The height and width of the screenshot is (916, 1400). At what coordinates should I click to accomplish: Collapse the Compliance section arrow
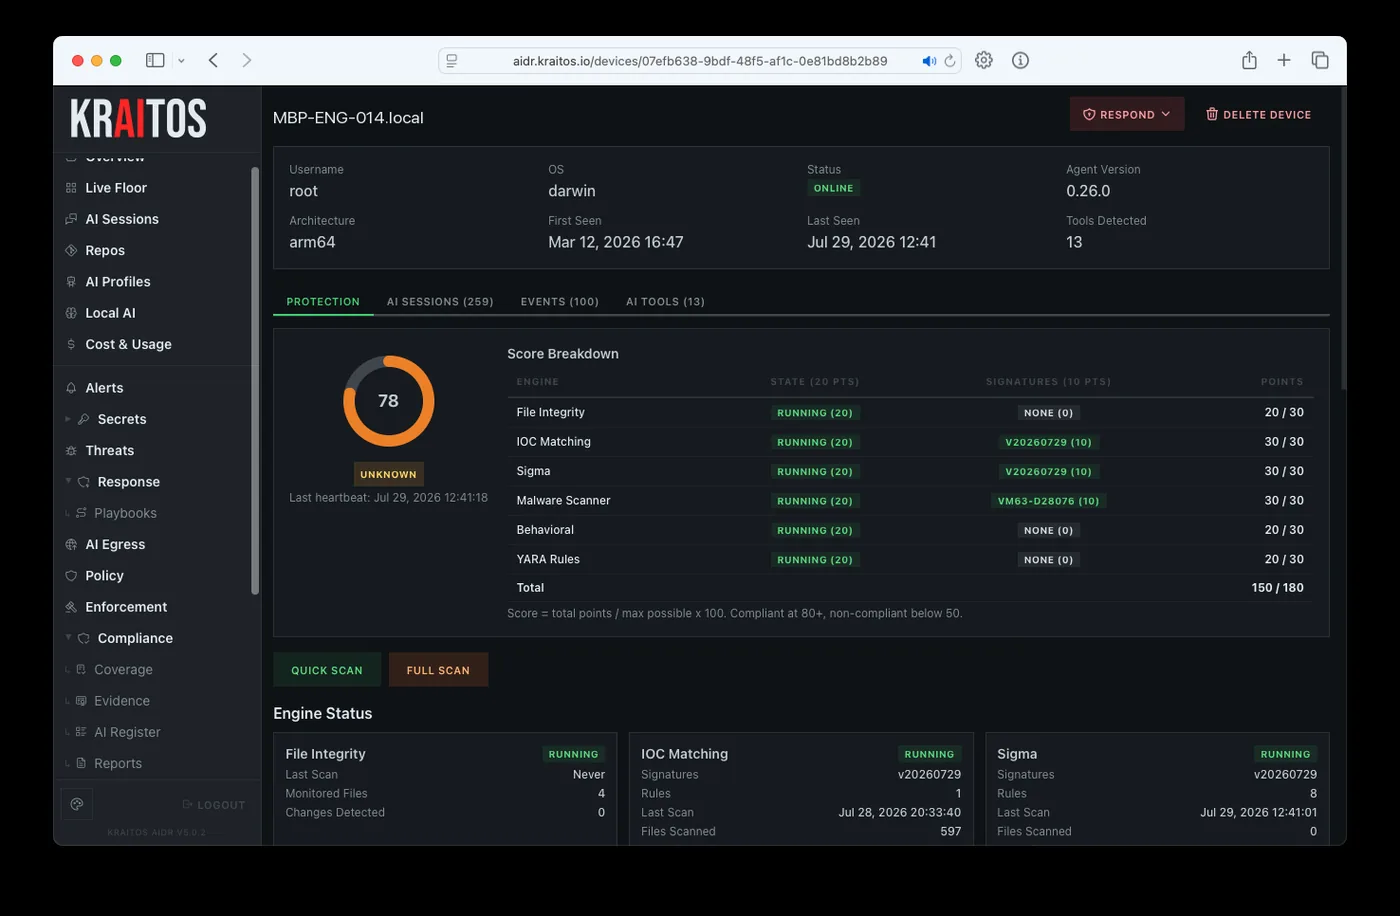68,637
